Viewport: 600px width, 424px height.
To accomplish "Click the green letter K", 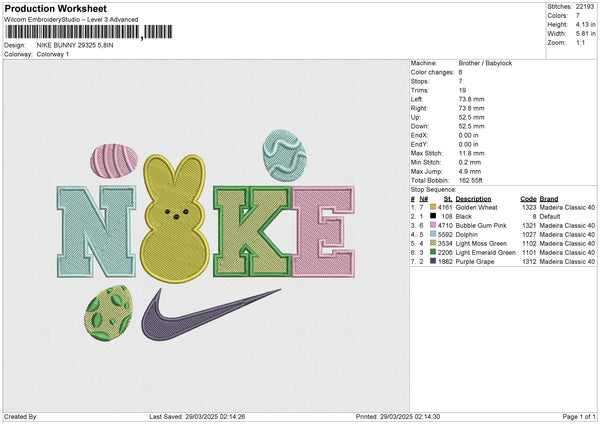I will (x=253, y=232).
